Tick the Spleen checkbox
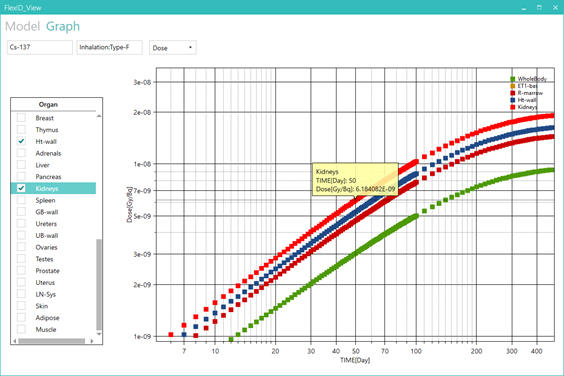564x376 pixels. pos(21,200)
